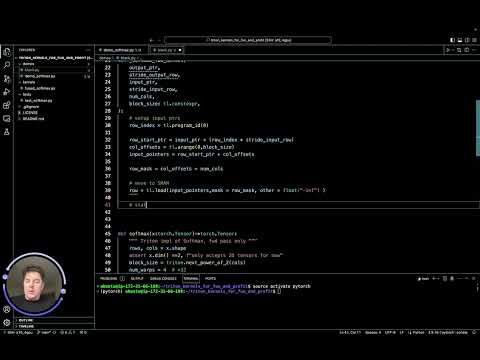
Task: Open the Remote Explorer view
Action: pos(7,119)
